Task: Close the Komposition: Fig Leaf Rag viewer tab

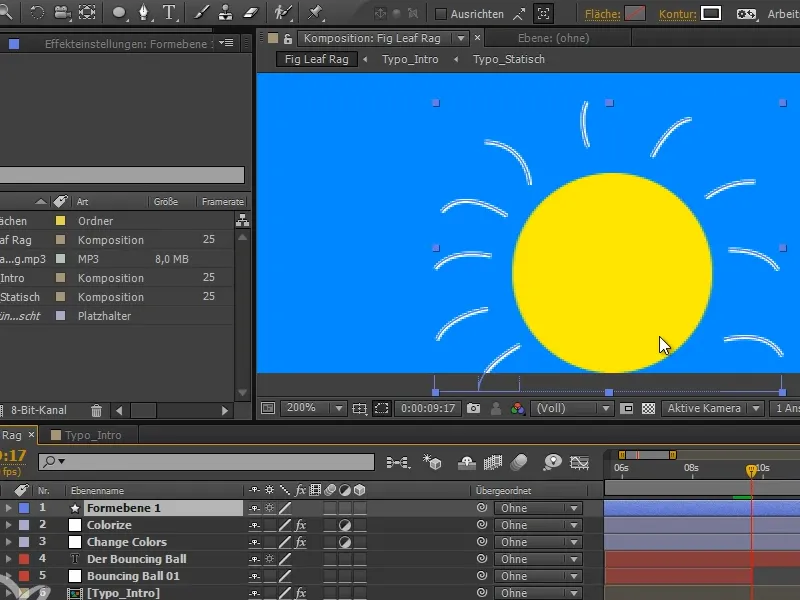Action: pos(477,38)
